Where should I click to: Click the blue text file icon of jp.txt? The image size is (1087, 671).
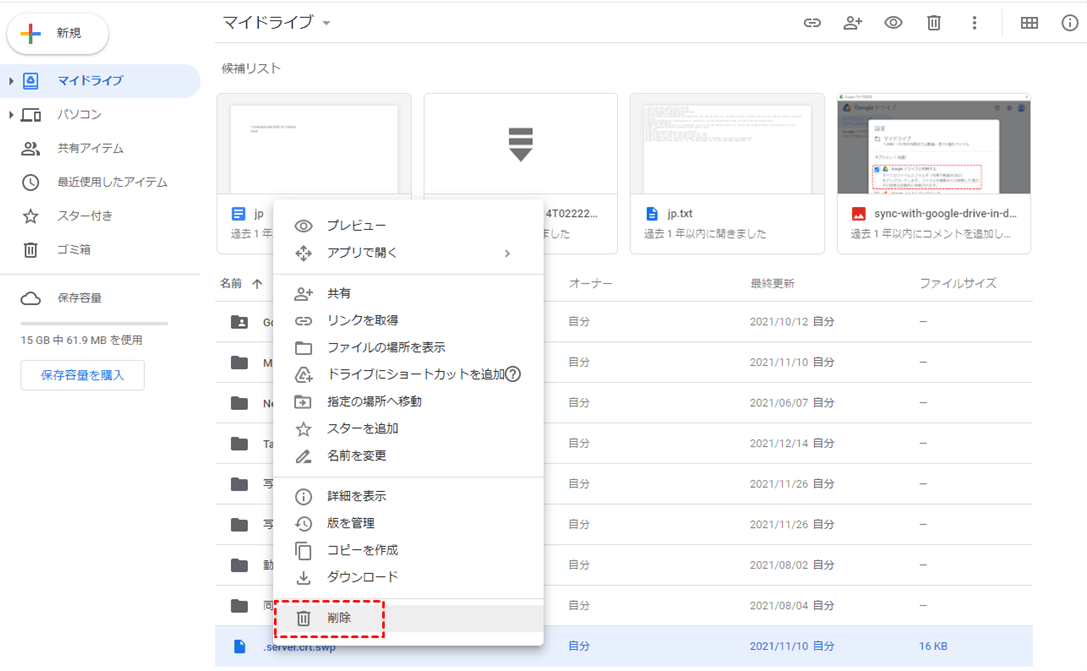click(x=652, y=214)
